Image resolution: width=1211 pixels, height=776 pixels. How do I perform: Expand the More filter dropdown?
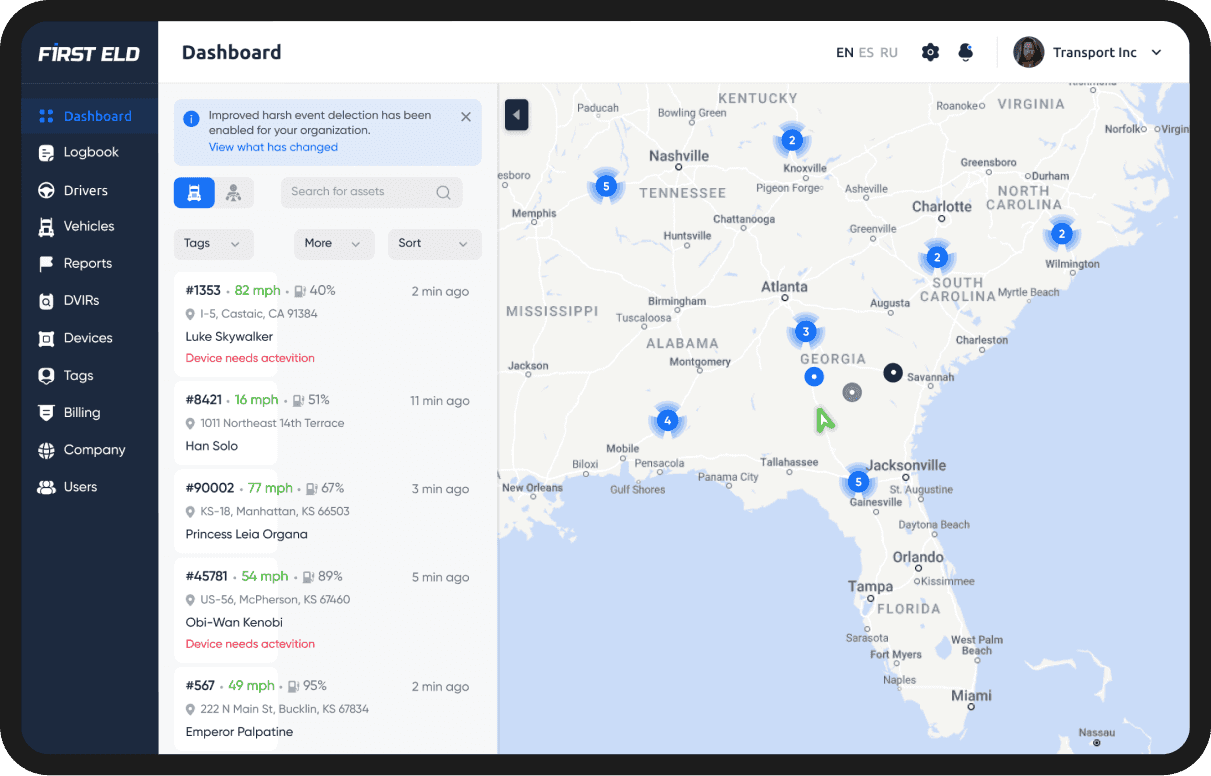333,244
